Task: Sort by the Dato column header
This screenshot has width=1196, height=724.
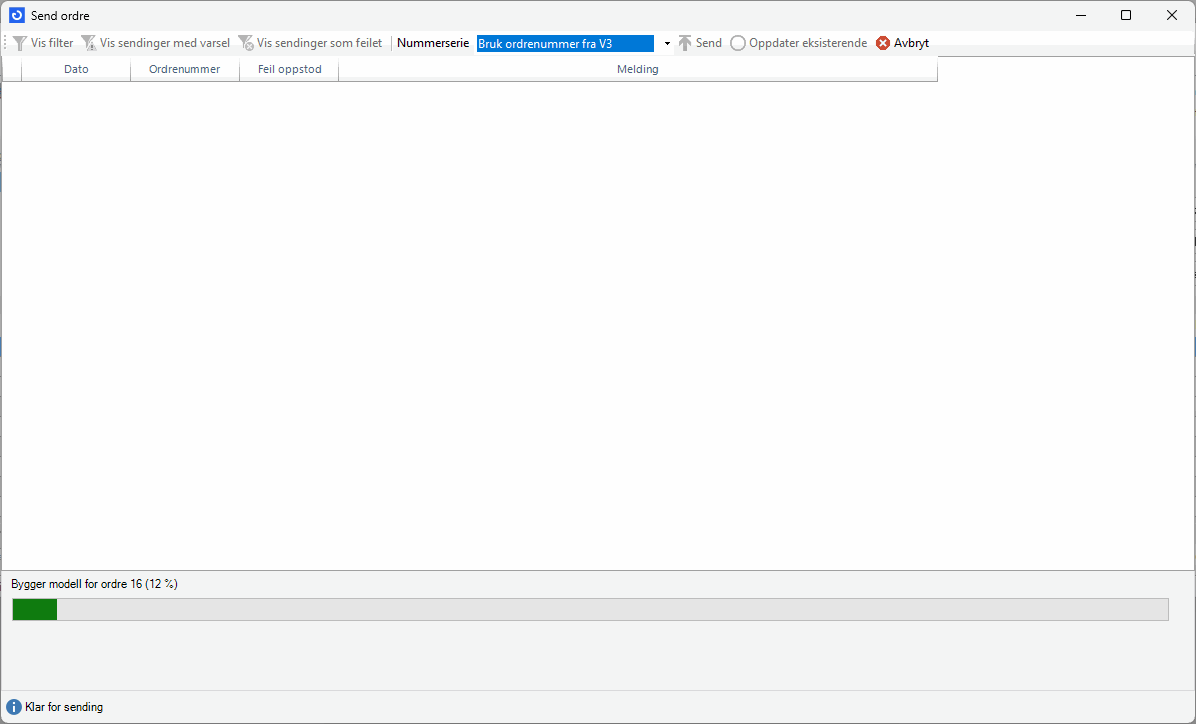Action: pyautogui.click(x=76, y=70)
